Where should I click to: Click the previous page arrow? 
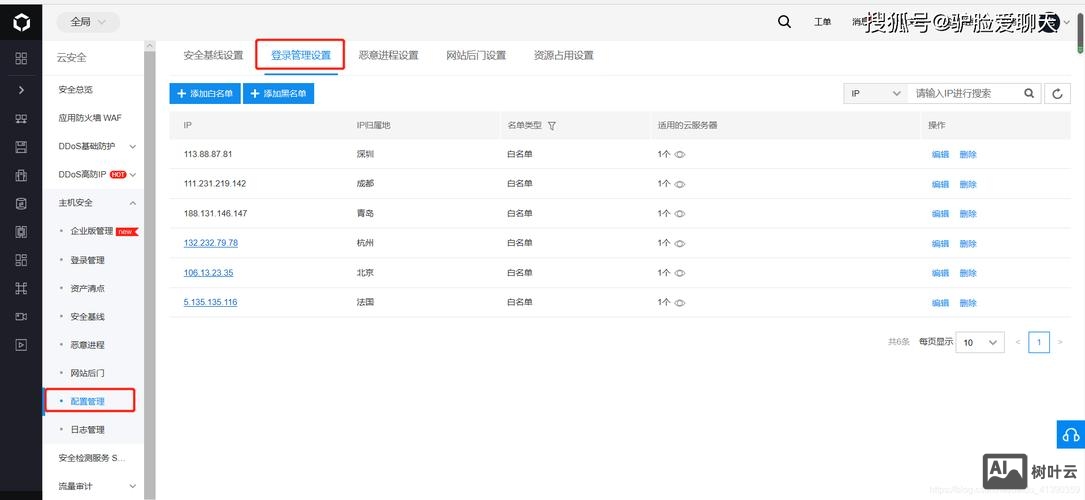point(1017,342)
